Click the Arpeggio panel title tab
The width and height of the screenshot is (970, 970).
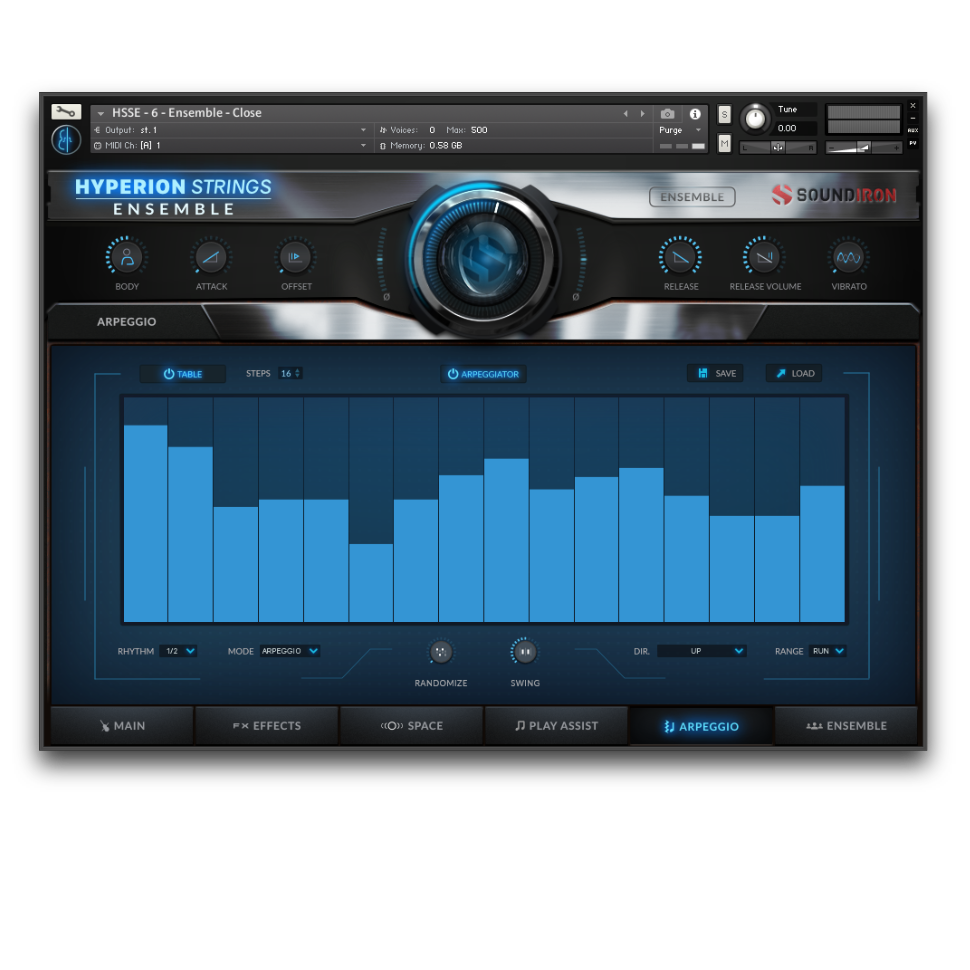pos(126,322)
